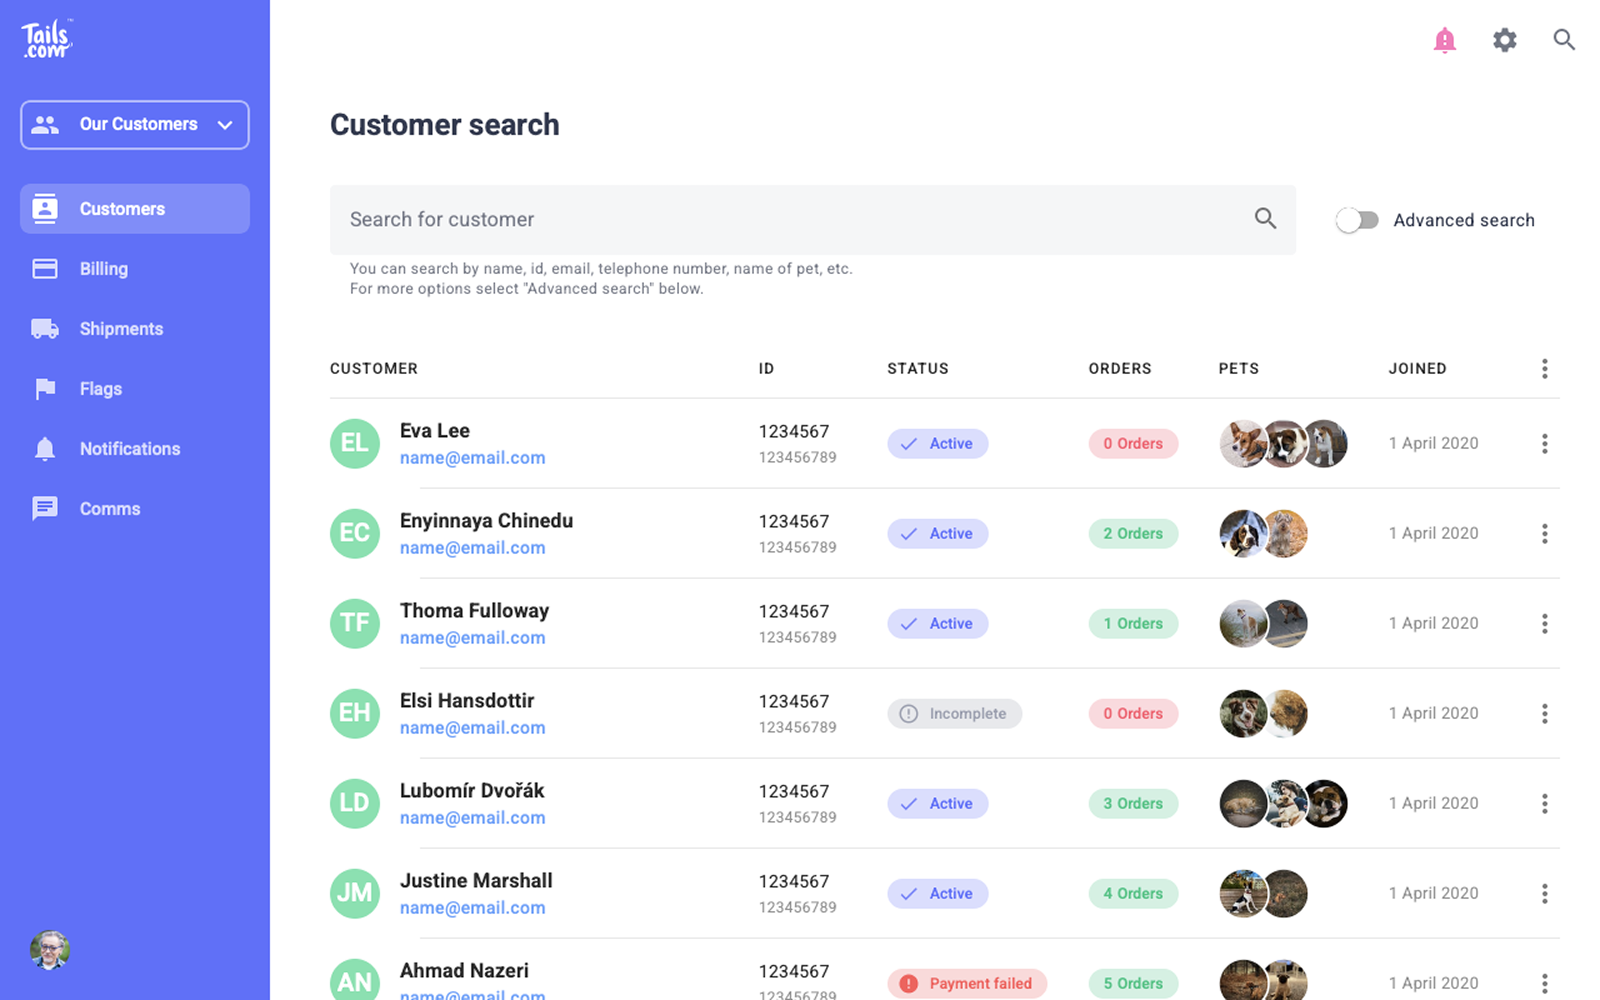Image resolution: width=1600 pixels, height=1000 pixels.
Task: Click the pink notification bell icon
Action: click(1444, 40)
